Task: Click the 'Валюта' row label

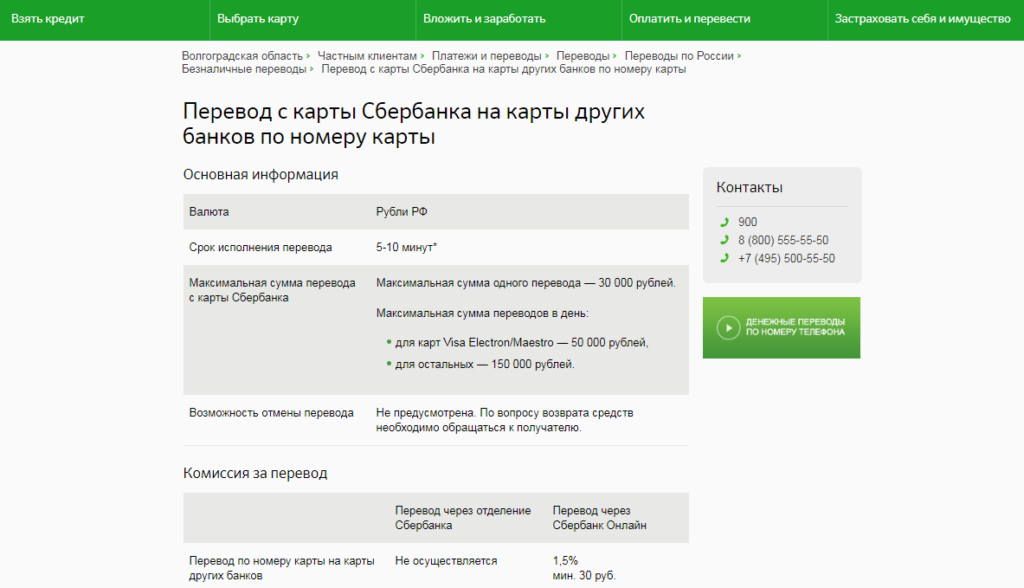Action: click(209, 212)
